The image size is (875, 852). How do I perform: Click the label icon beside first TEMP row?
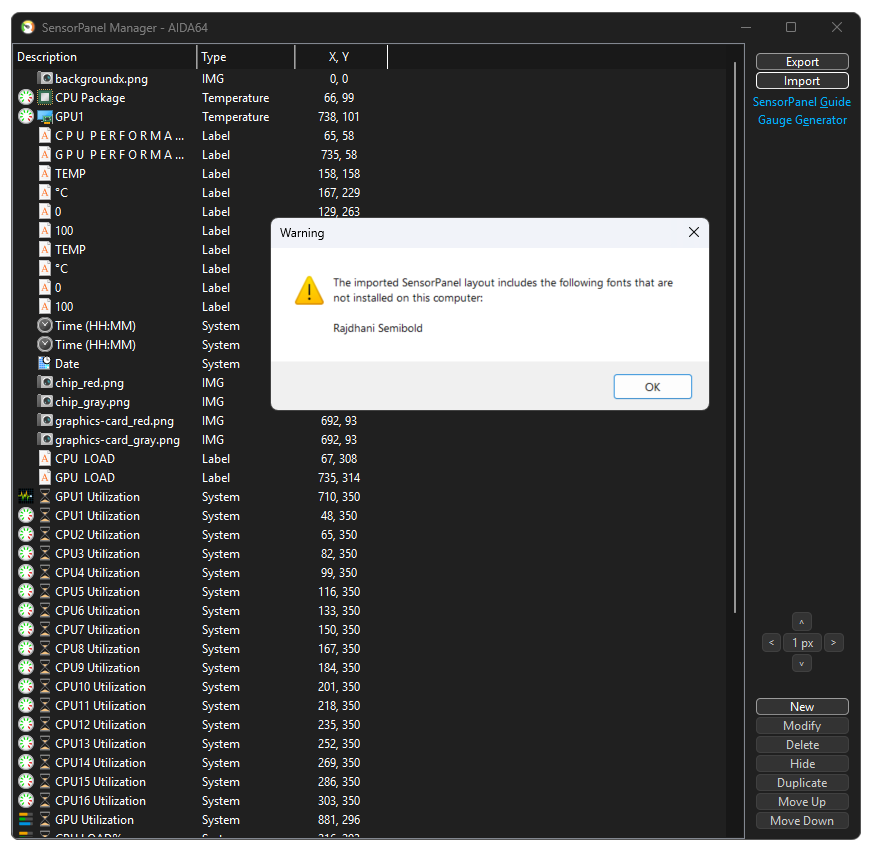[45, 174]
